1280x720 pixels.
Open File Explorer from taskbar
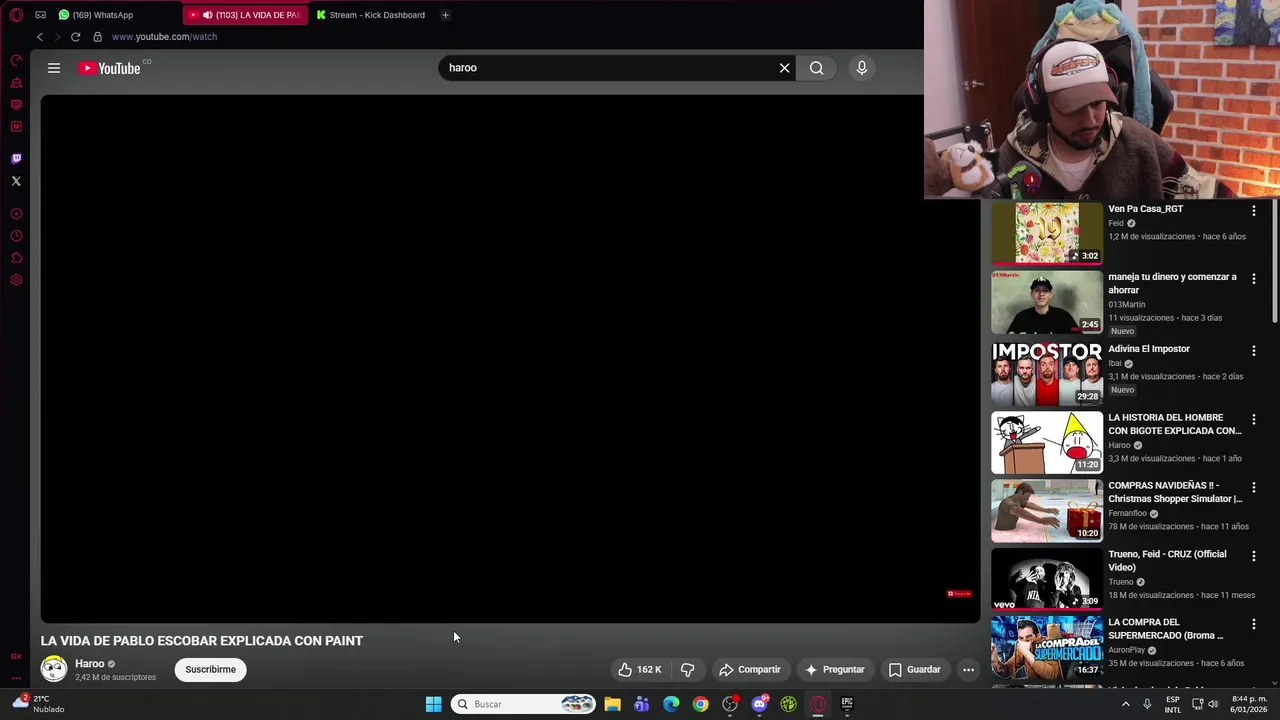click(612, 704)
